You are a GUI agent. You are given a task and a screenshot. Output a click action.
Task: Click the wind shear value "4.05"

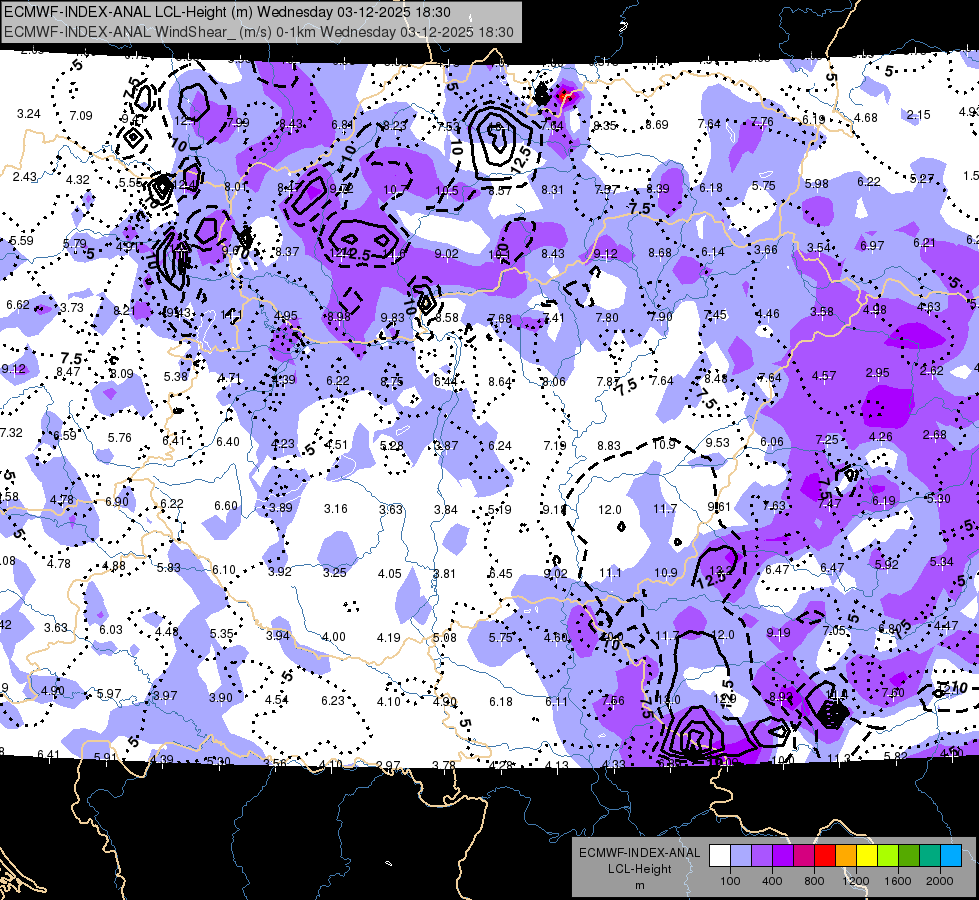[x=390, y=573]
